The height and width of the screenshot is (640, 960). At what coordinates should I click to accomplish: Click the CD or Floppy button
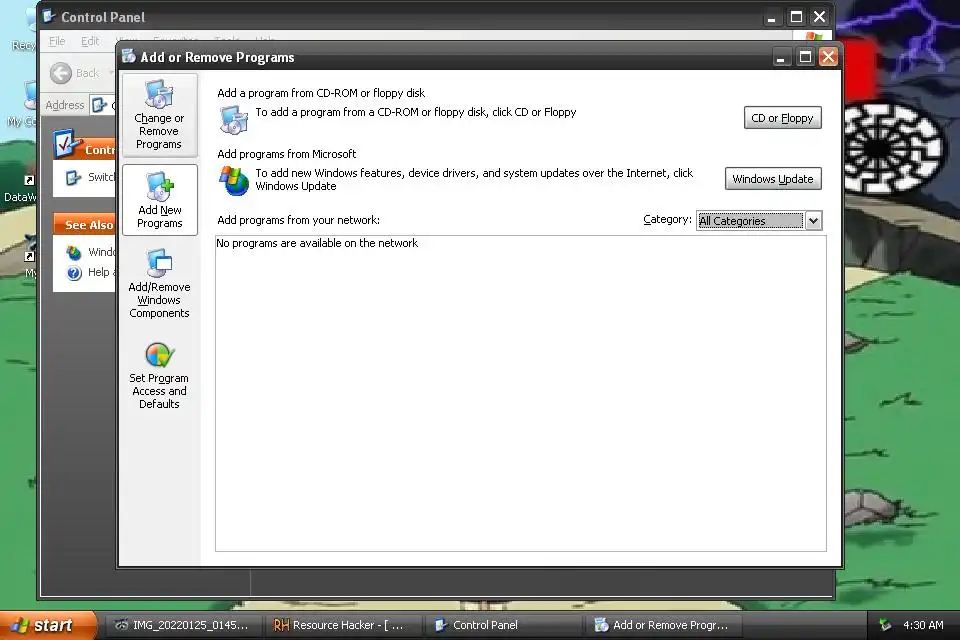[x=782, y=118]
